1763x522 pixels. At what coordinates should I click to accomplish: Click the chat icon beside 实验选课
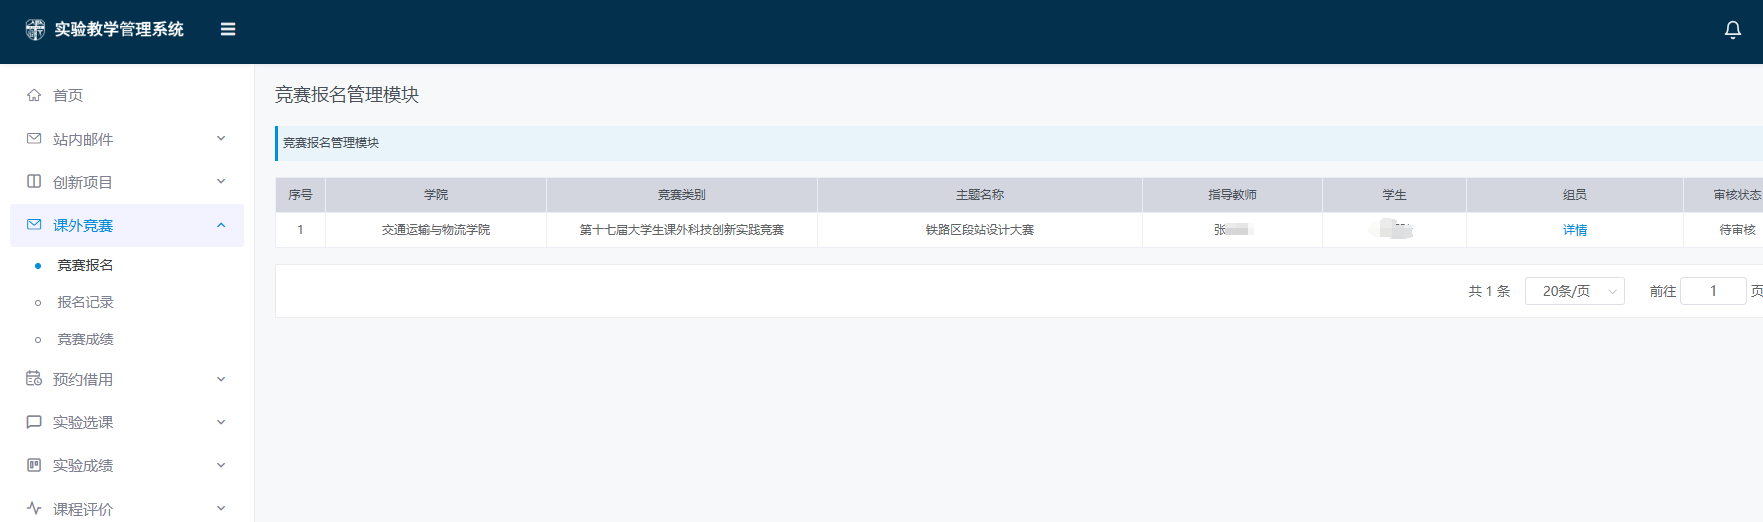click(34, 422)
